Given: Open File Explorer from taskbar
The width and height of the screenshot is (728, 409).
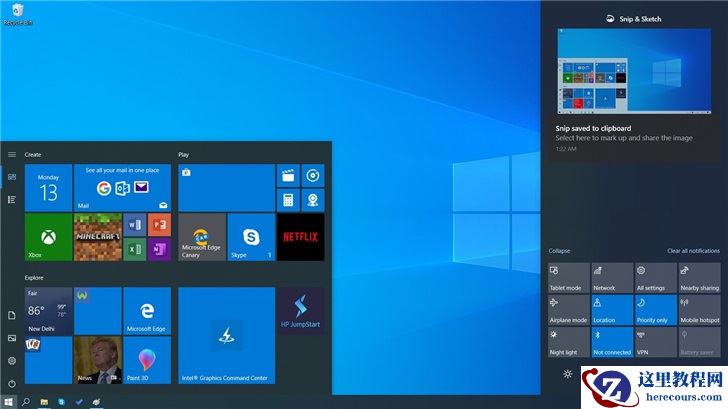Looking at the screenshot, I should tap(44, 402).
